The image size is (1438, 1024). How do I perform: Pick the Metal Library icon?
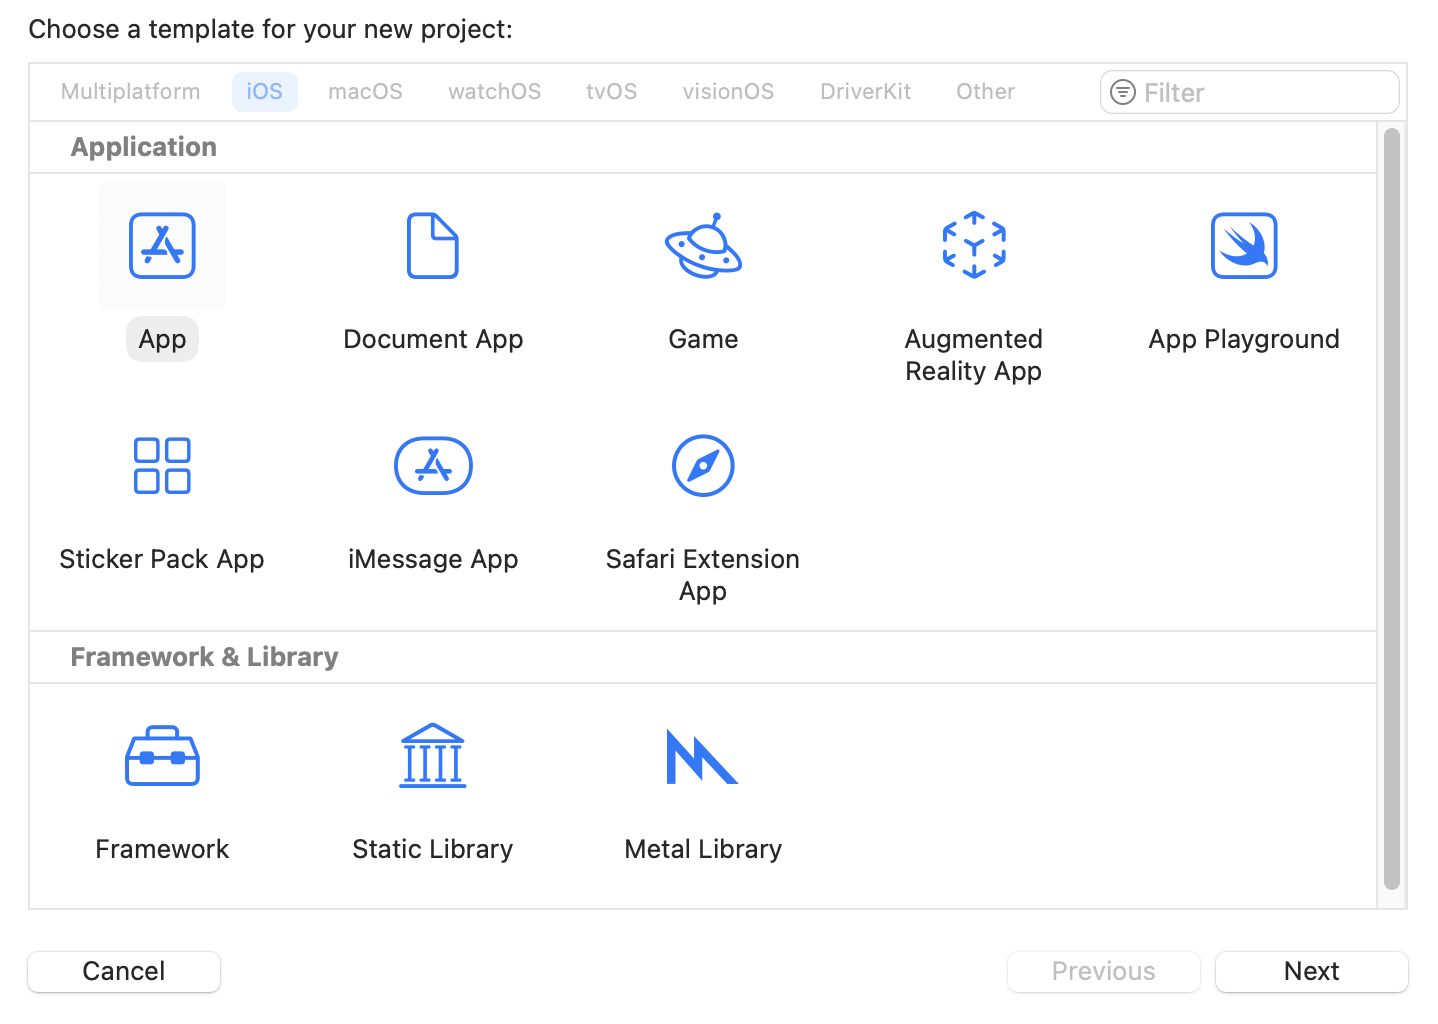click(702, 757)
